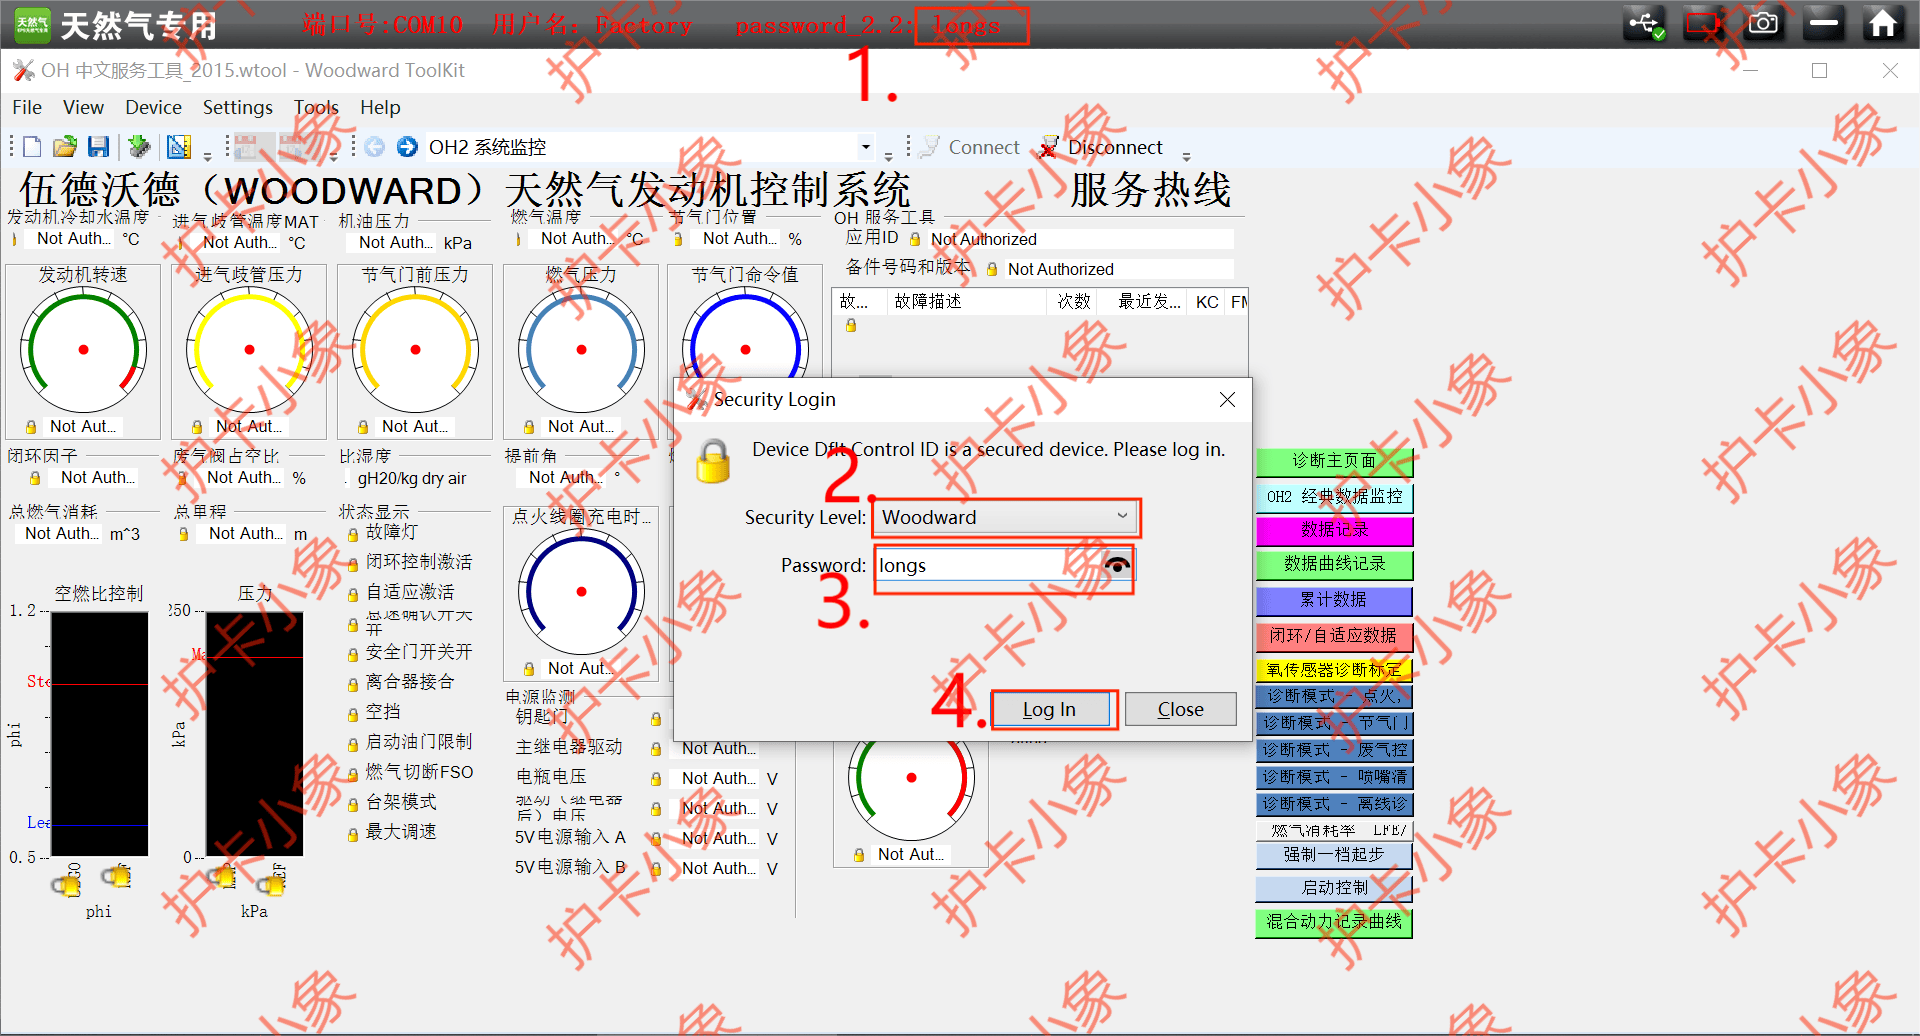Open the Tools menu
Viewport: 1920px width, 1036px height.
pyautogui.click(x=316, y=107)
